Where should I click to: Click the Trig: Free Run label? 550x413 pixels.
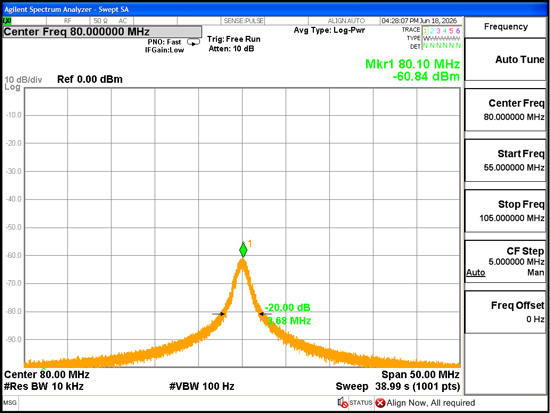234,39
